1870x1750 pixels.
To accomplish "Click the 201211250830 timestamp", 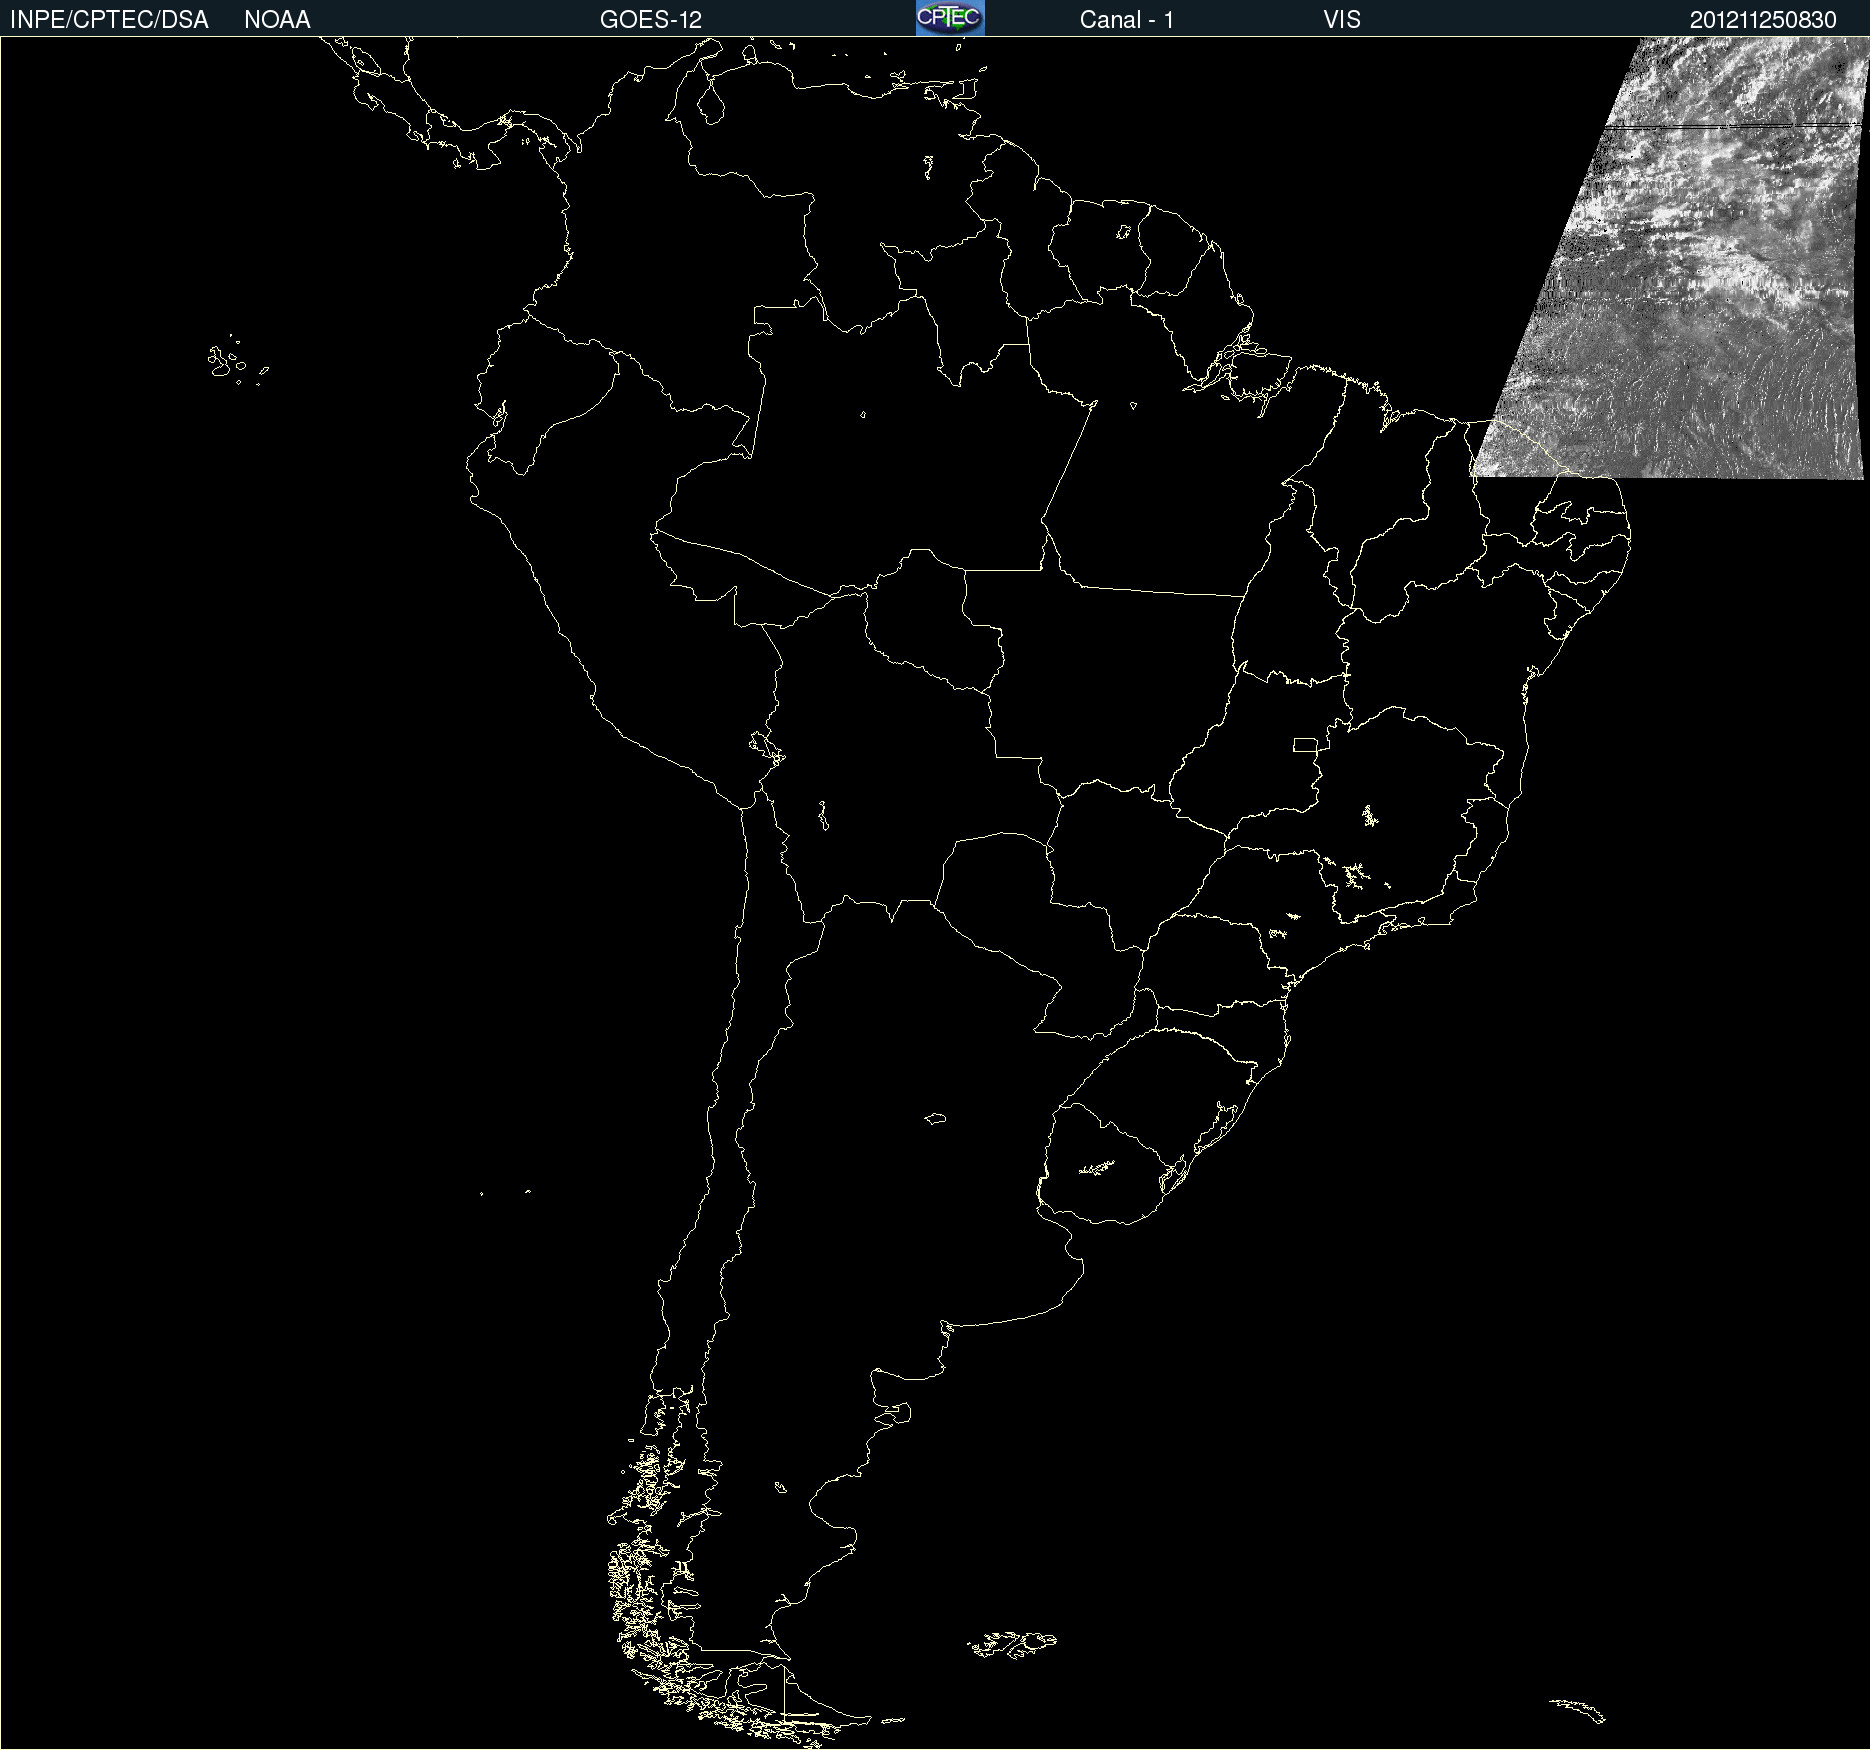I will click(x=1763, y=20).
